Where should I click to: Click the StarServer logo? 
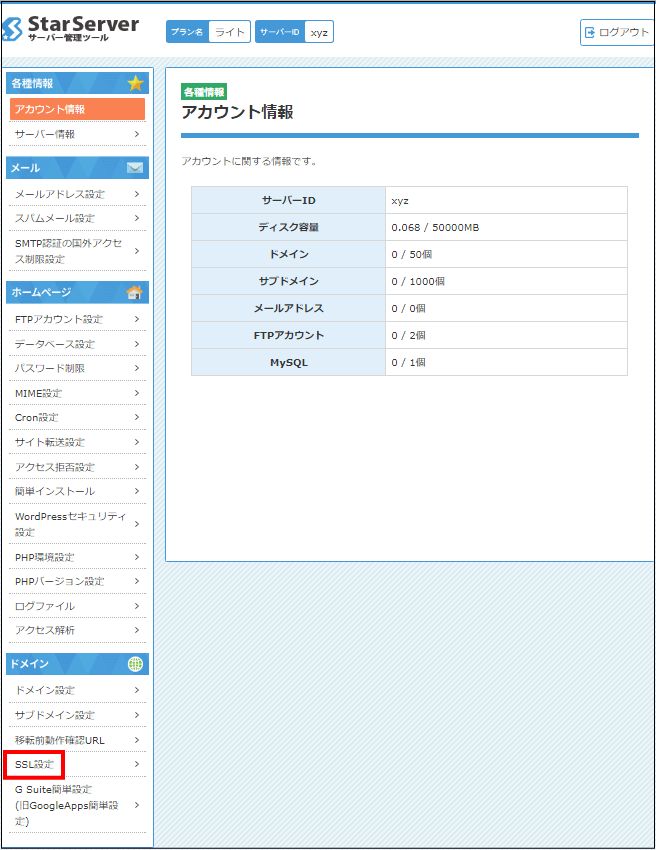(x=70, y=29)
